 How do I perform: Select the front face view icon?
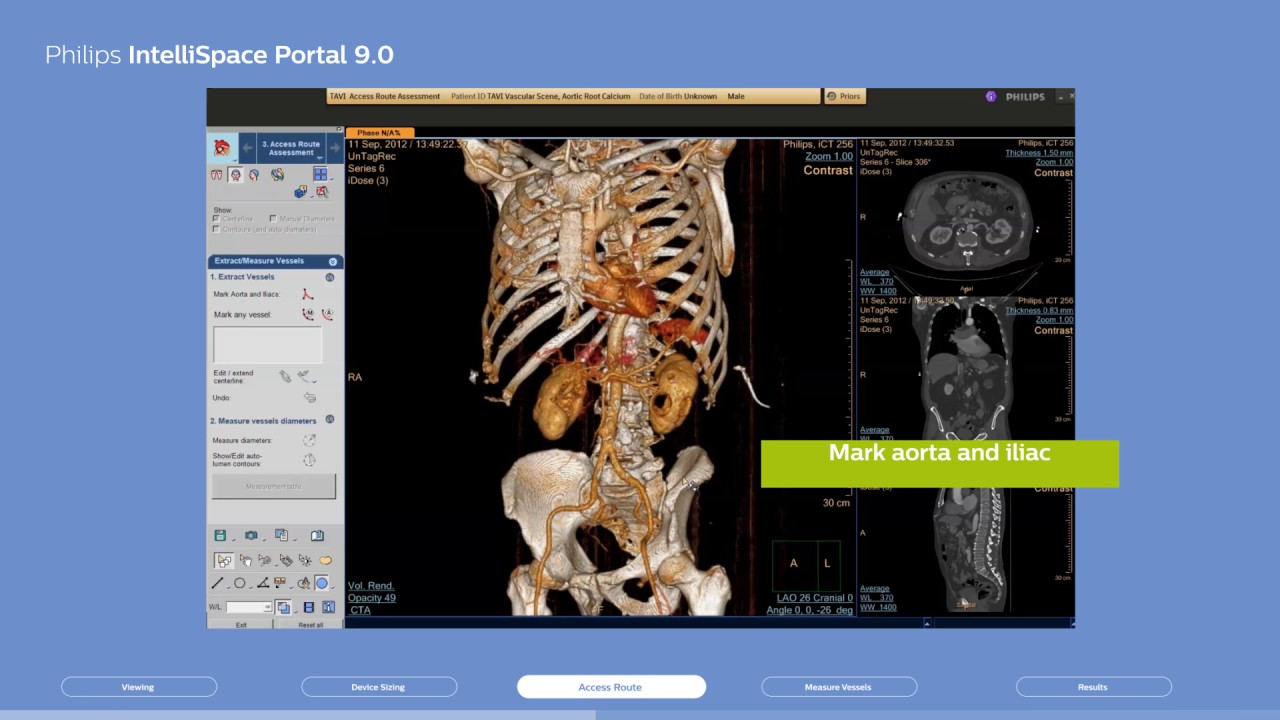(236, 175)
